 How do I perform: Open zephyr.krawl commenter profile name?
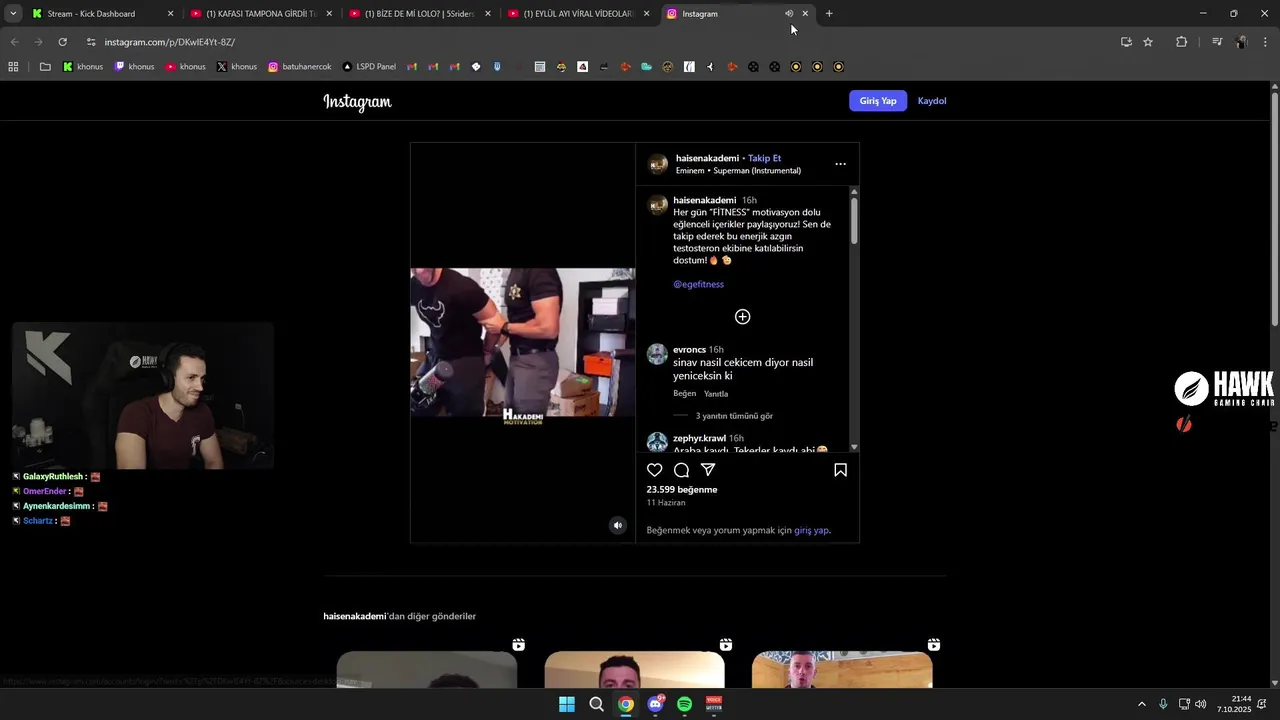pos(699,438)
